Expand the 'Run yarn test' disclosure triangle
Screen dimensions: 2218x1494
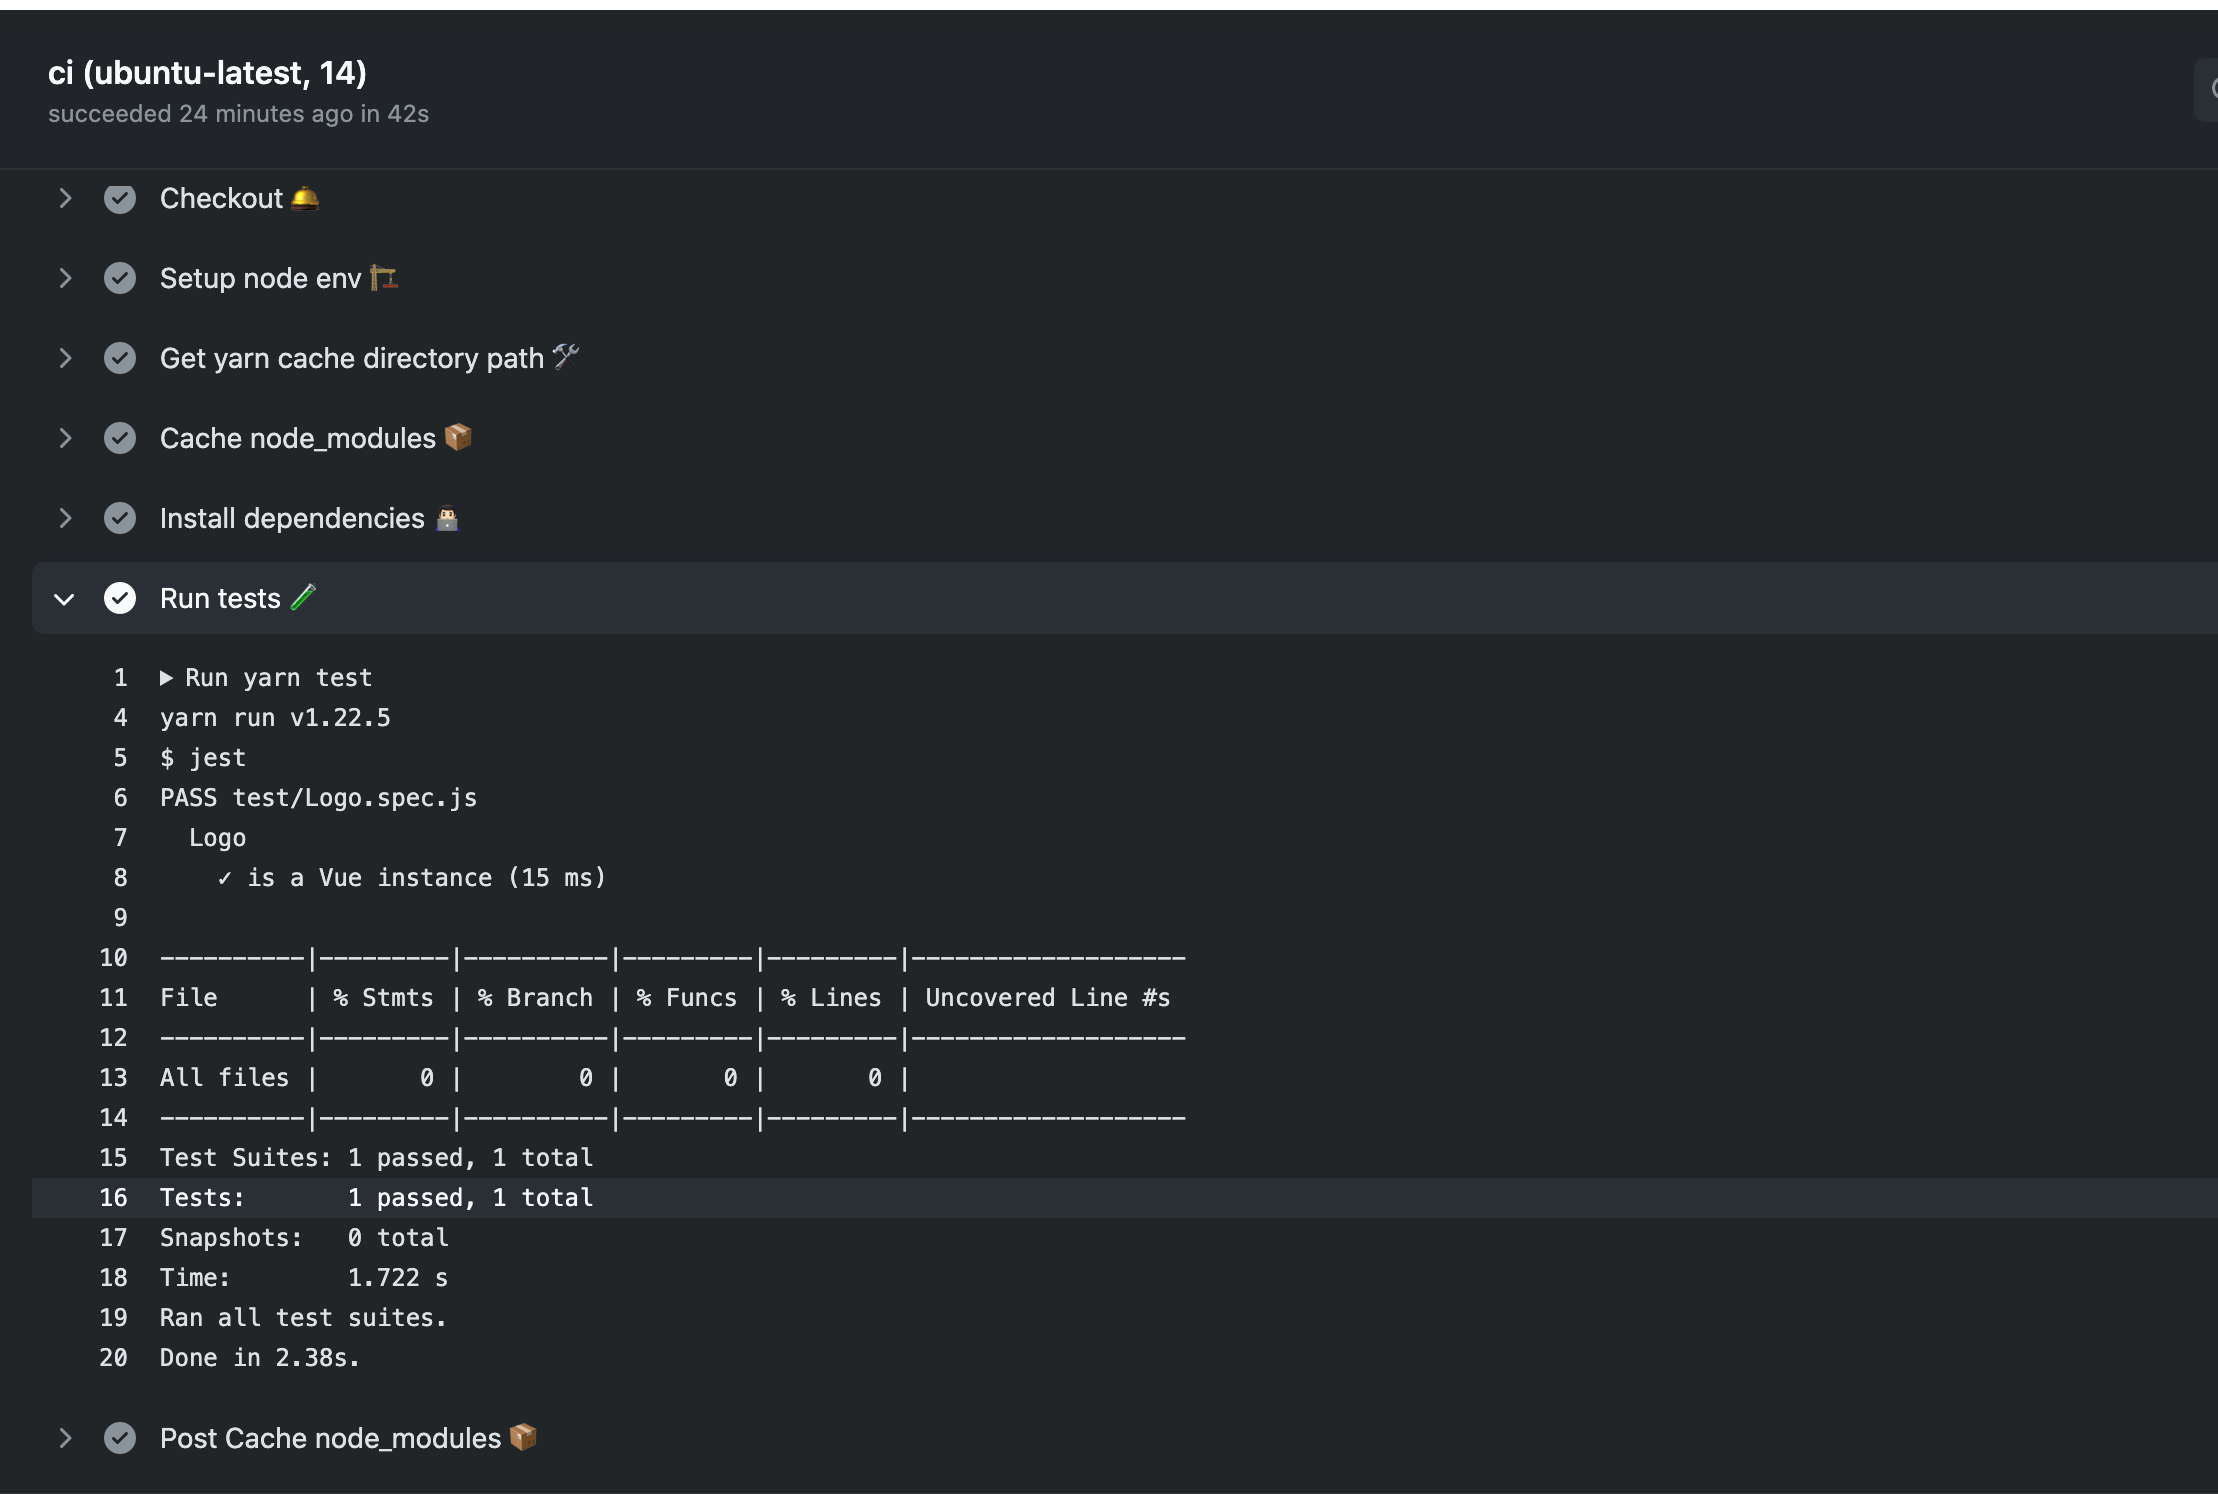pyautogui.click(x=167, y=678)
